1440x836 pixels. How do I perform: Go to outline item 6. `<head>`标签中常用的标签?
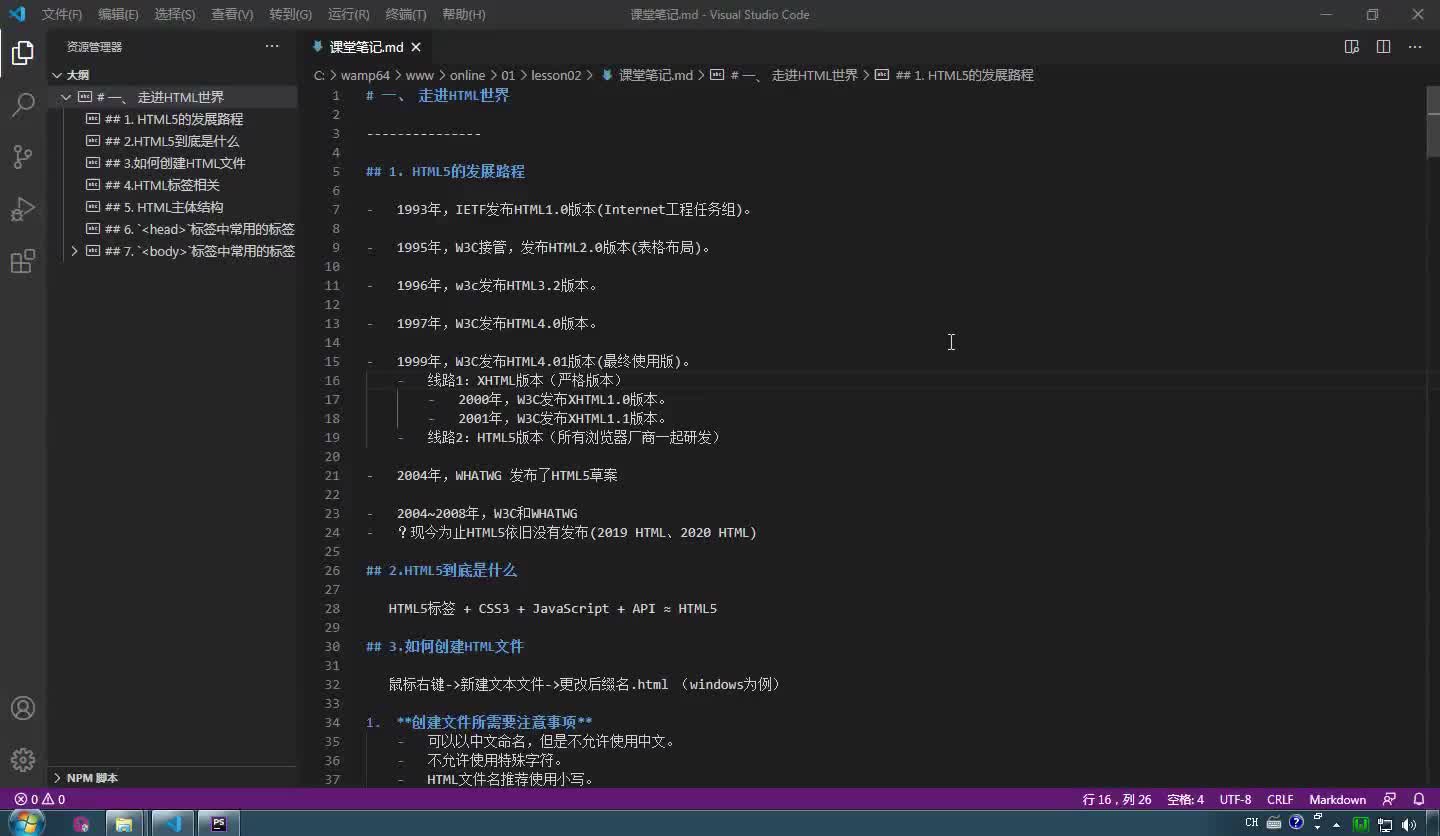[199, 229]
